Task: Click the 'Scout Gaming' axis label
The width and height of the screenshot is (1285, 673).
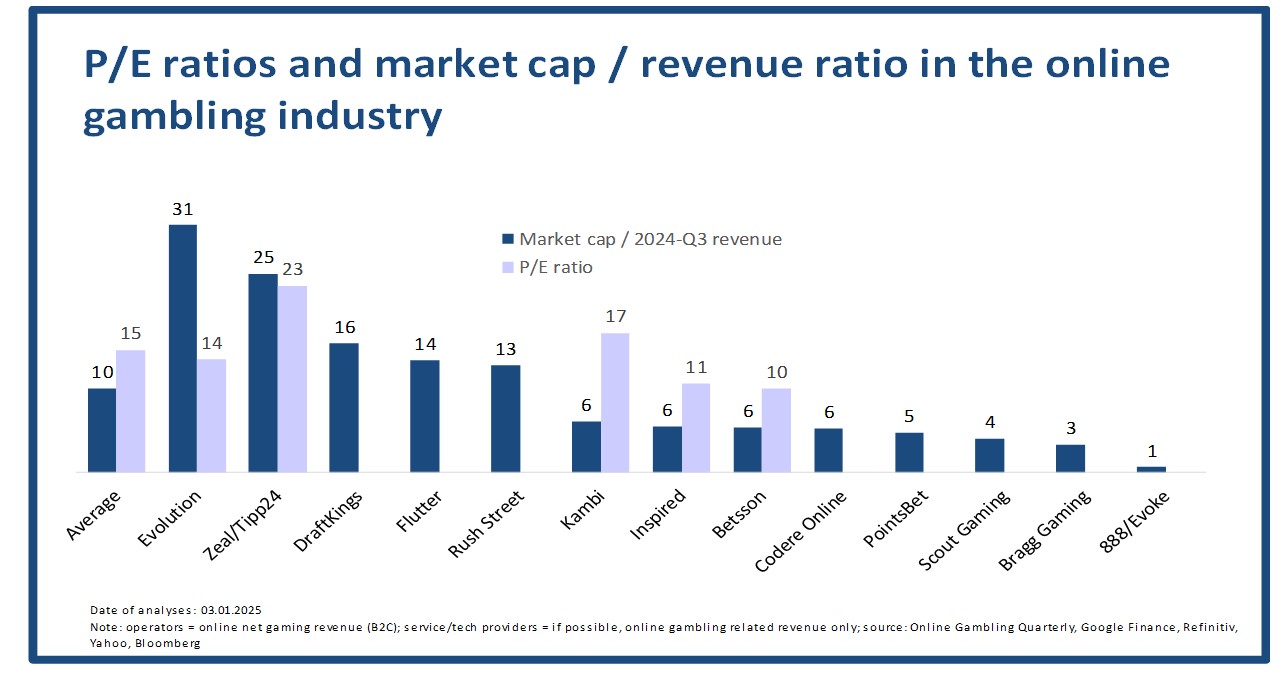Action: click(x=965, y=530)
